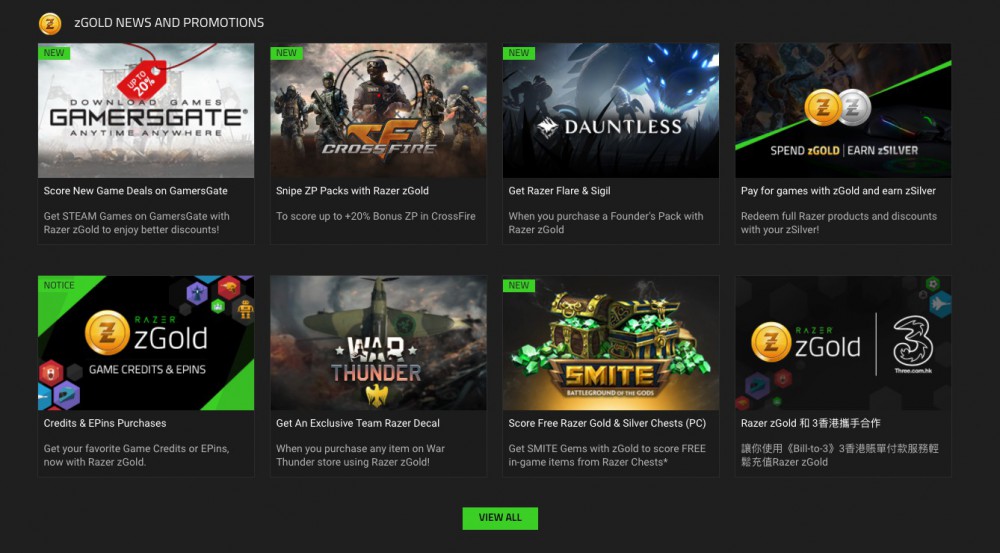Screen dimensions: 1000x553
Task: Open the GamersGate promotion thumbnail
Action: (146, 111)
